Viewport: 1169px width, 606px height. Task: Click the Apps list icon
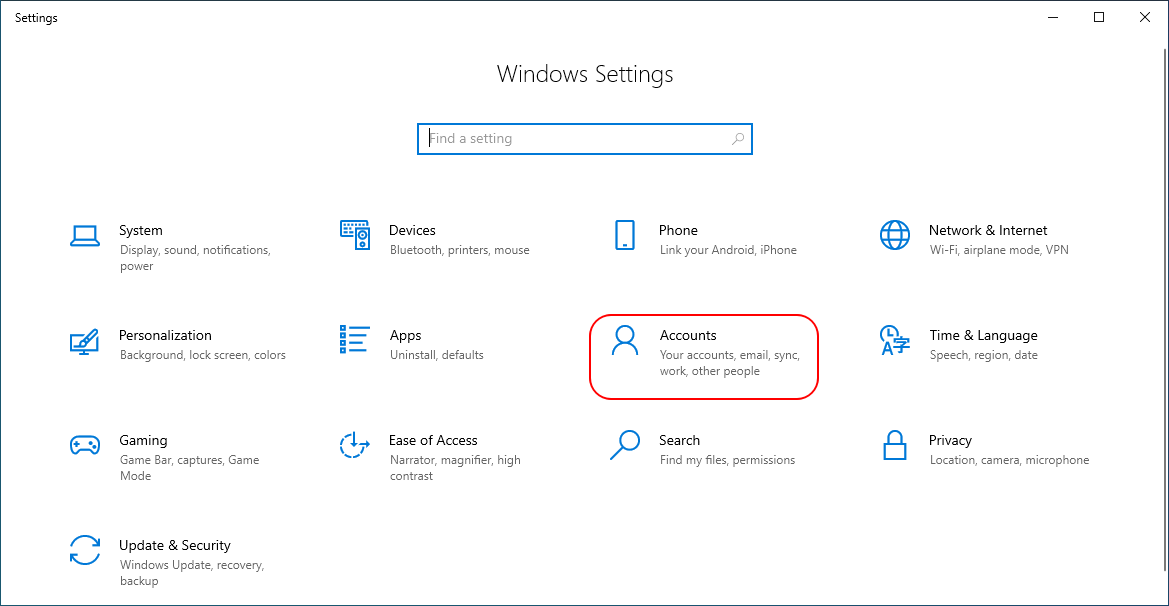[x=355, y=340]
